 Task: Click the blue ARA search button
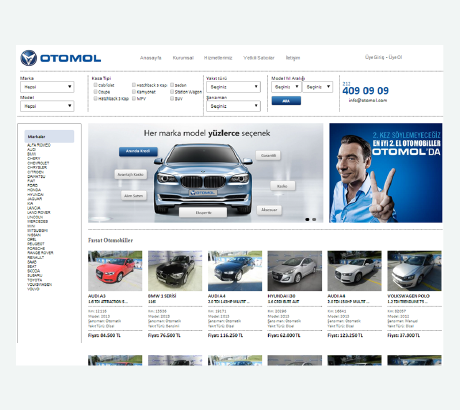286,101
